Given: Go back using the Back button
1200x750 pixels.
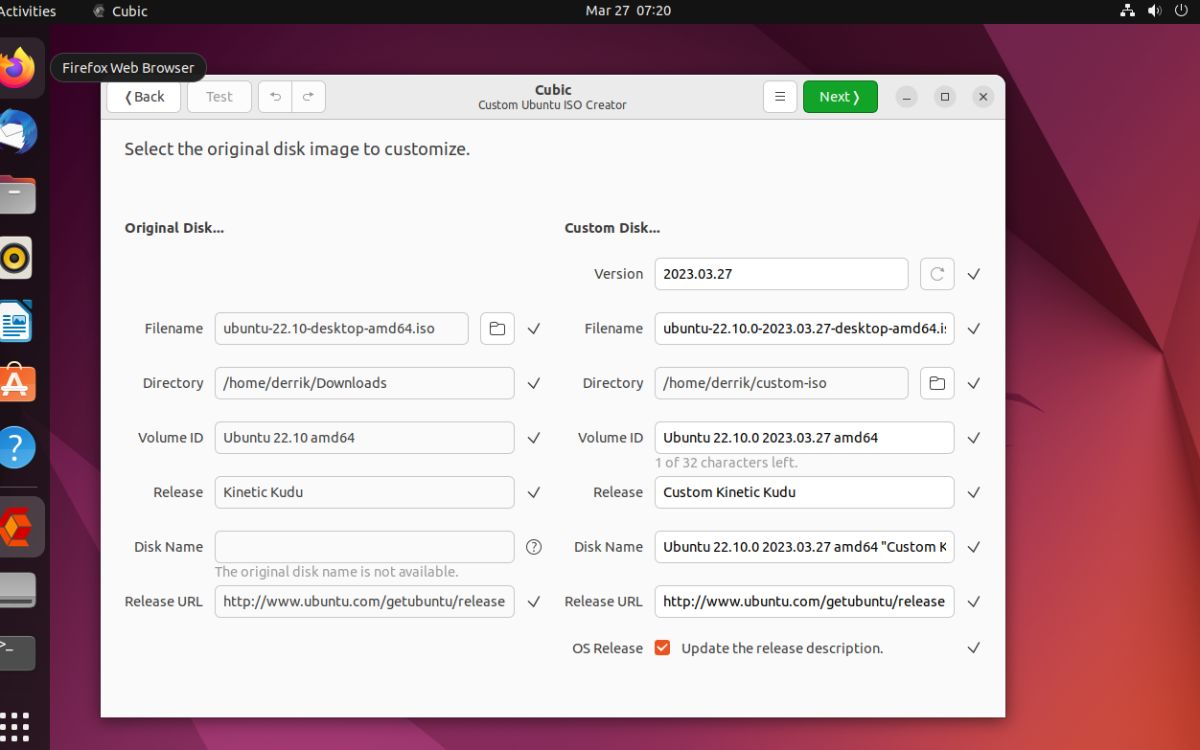Looking at the screenshot, I should pyautogui.click(x=143, y=96).
